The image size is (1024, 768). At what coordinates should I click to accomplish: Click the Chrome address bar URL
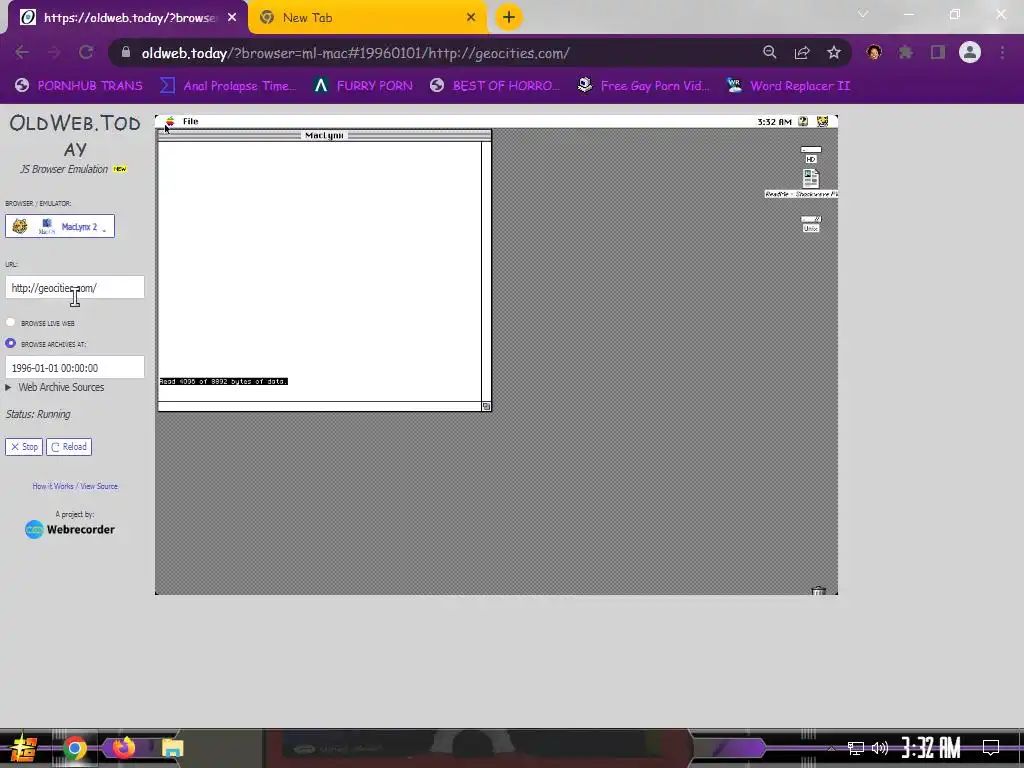355,53
